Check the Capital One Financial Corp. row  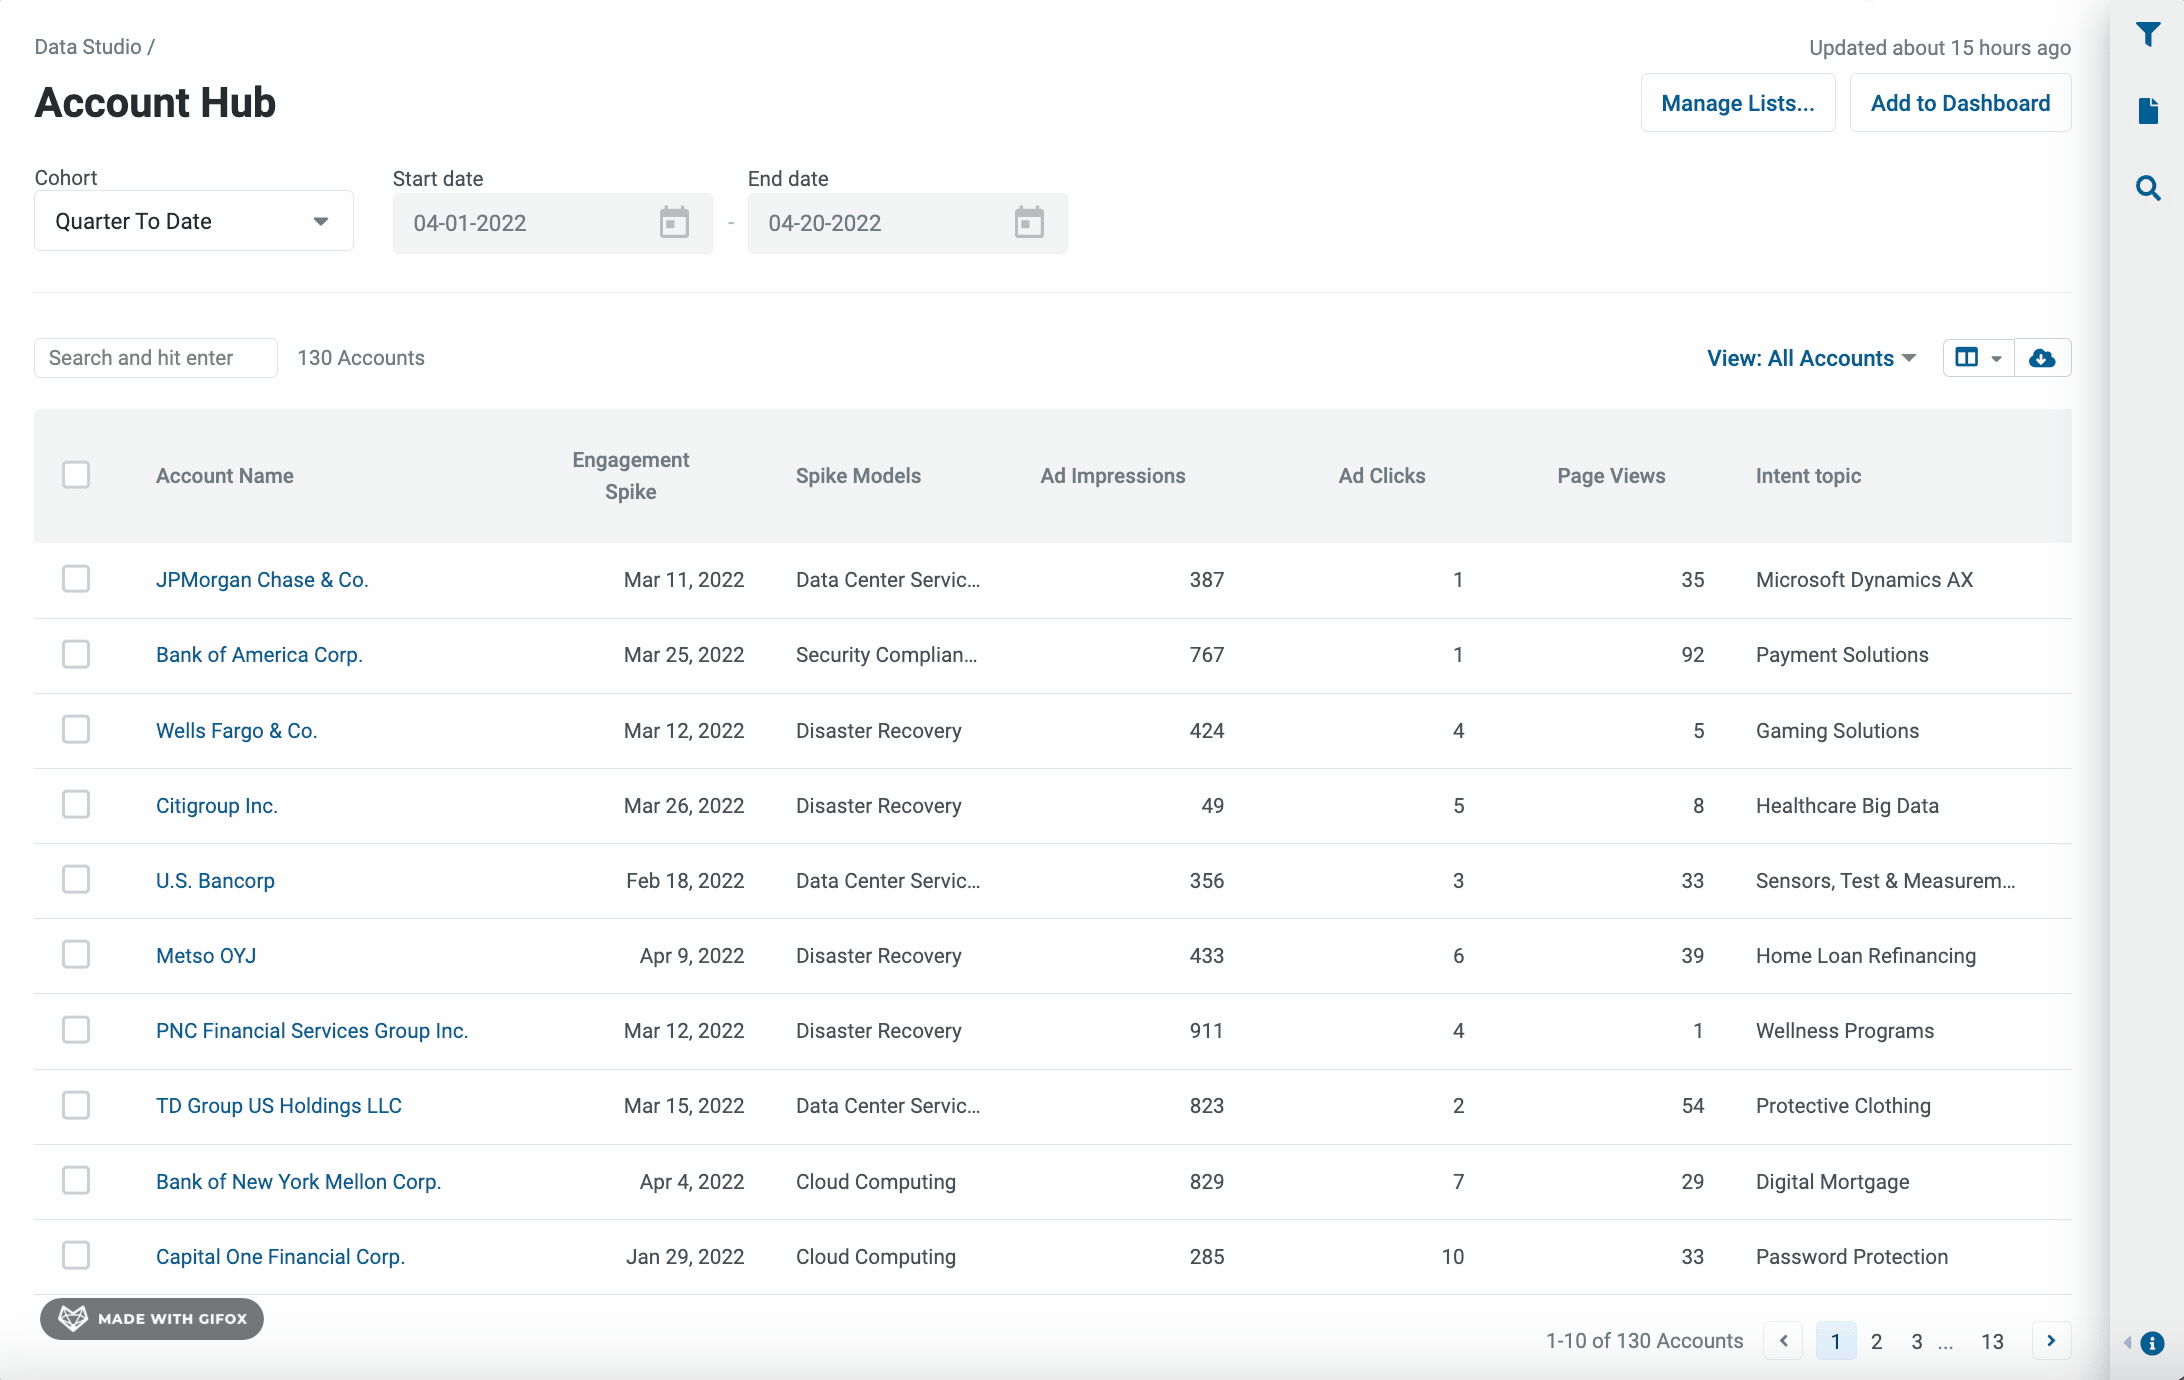pos(76,1255)
